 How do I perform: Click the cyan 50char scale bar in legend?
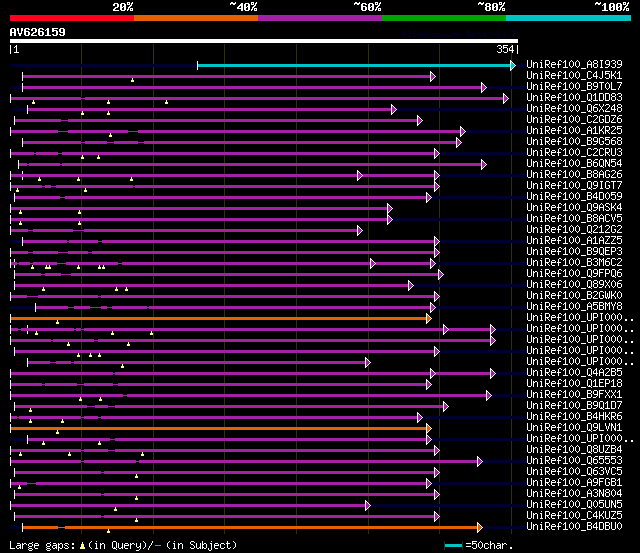click(453, 546)
